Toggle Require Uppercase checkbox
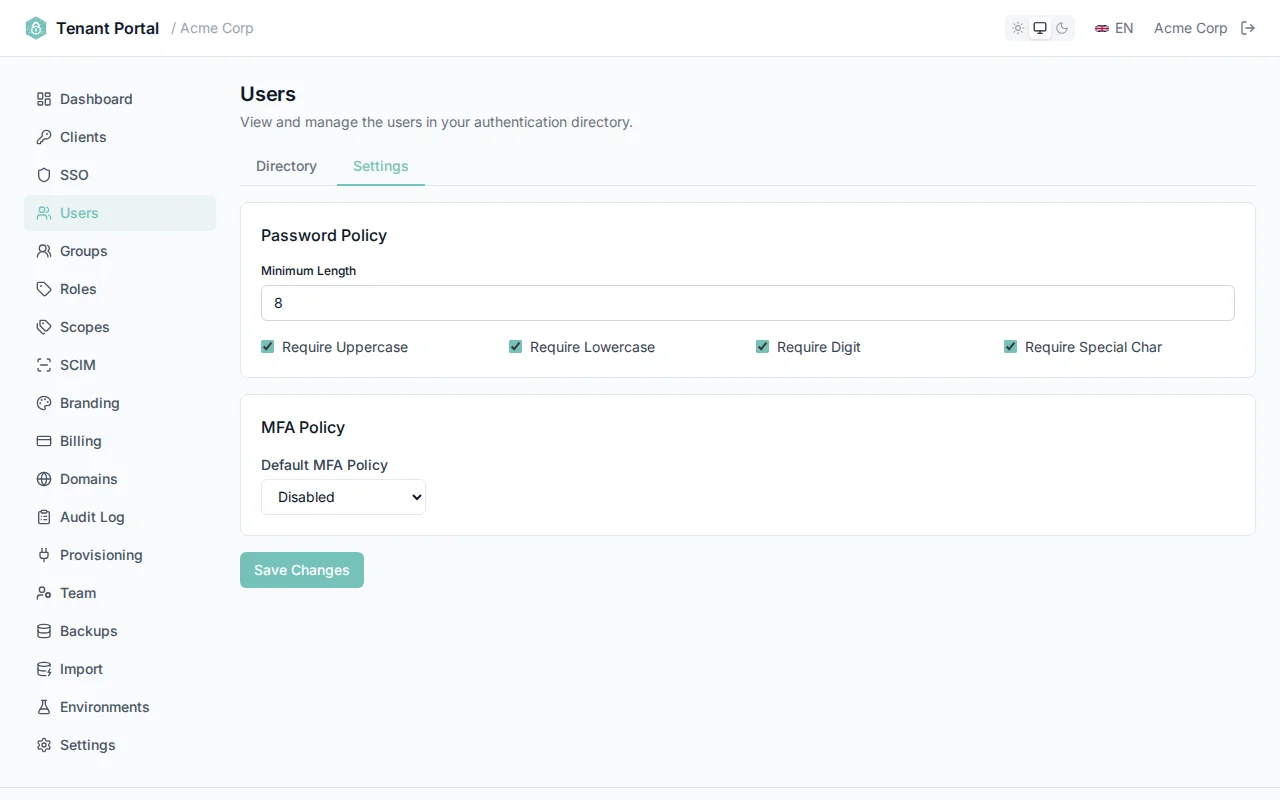 [267, 346]
